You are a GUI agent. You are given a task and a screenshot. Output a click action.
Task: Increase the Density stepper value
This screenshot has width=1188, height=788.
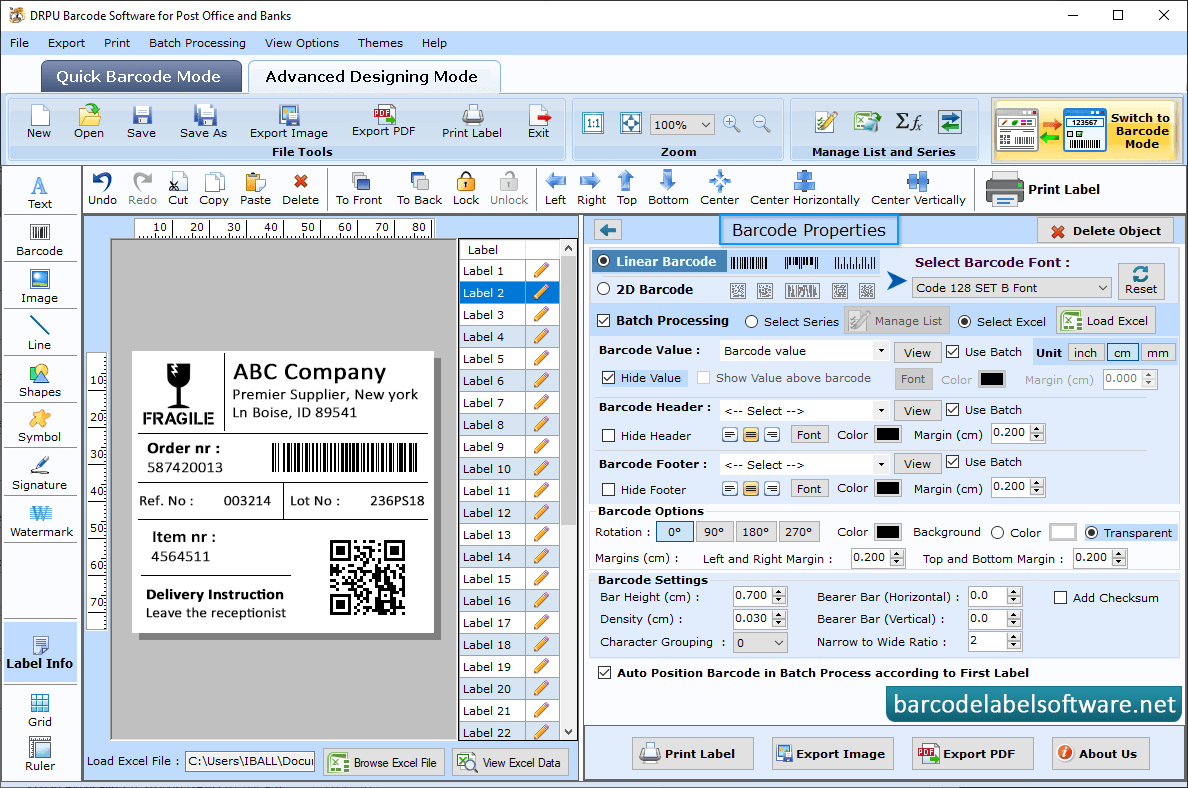point(779,614)
